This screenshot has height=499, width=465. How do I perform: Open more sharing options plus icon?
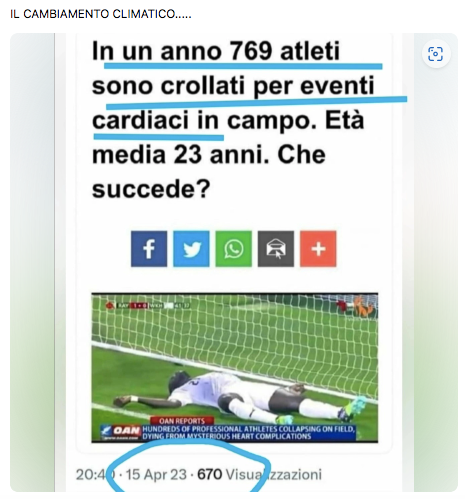(x=318, y=249)
